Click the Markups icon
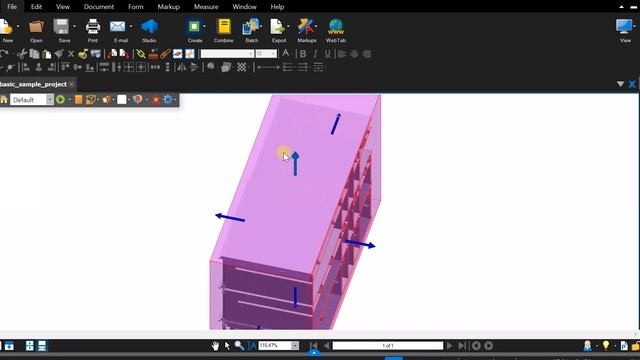Image resolution: width=640 pixels, height=360 pixels. click(x=305, y=27)
